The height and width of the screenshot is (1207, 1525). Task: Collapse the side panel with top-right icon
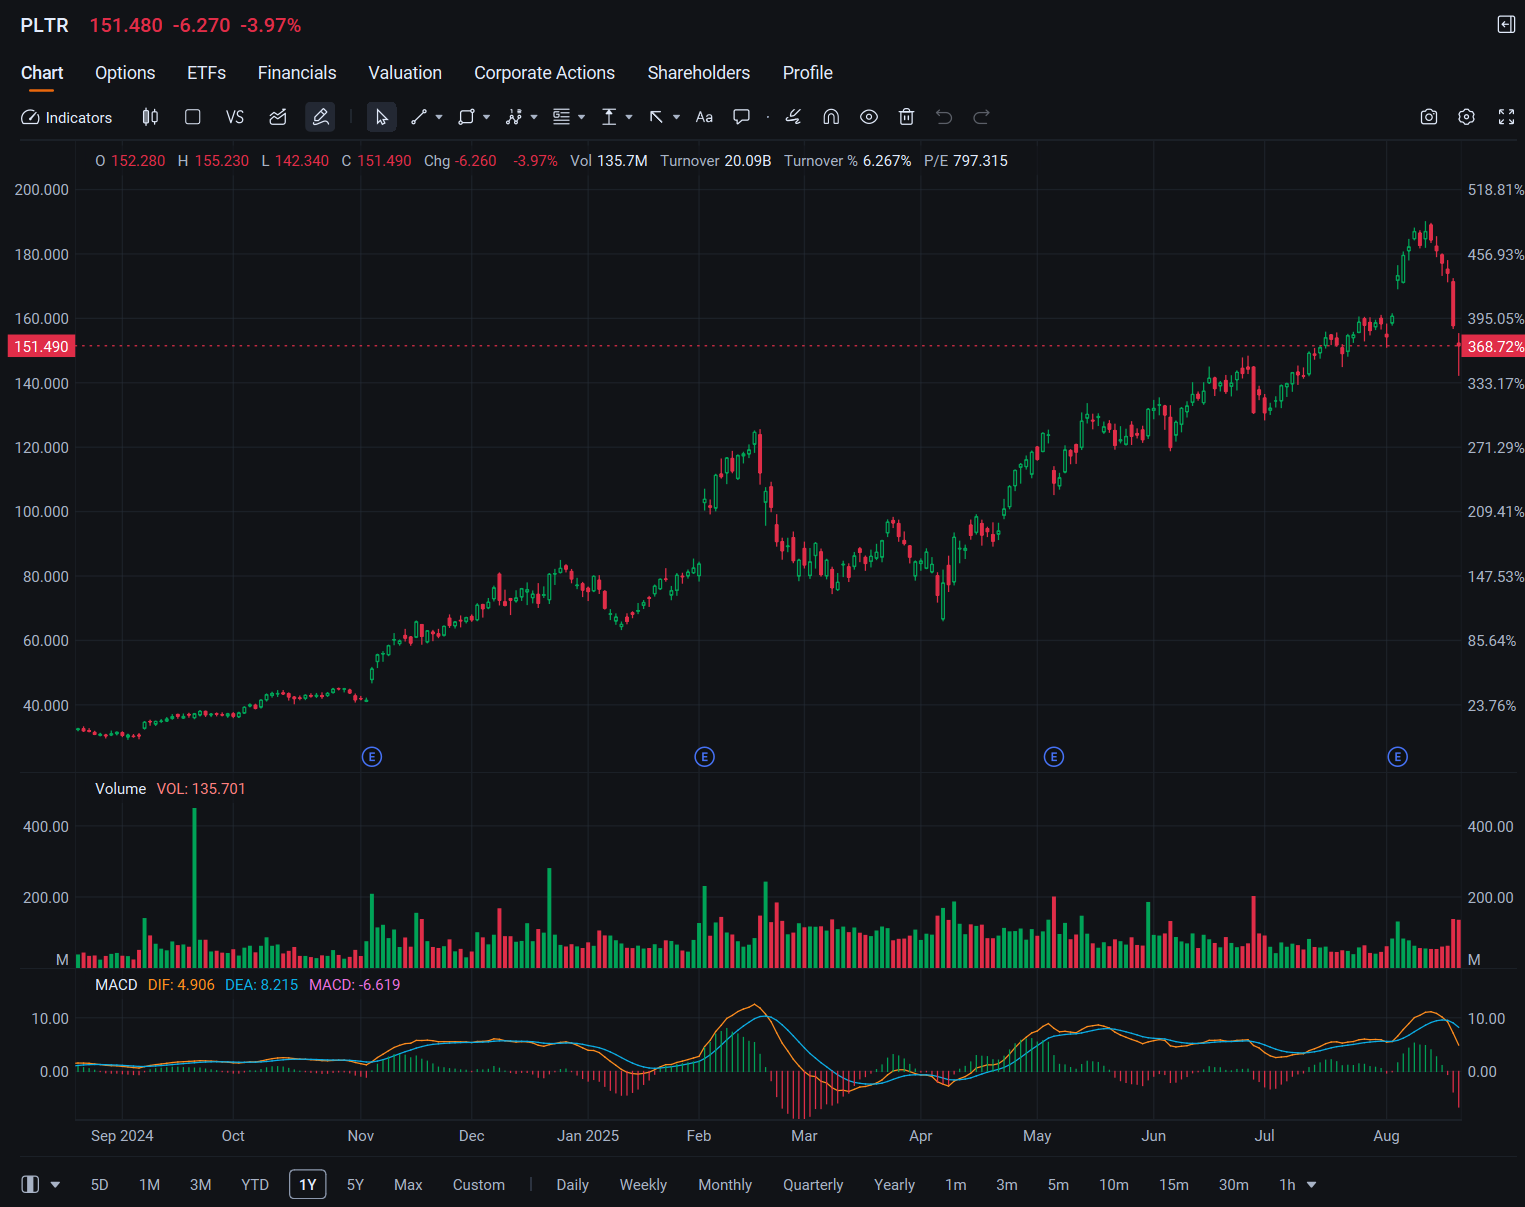pos(1506,25)
